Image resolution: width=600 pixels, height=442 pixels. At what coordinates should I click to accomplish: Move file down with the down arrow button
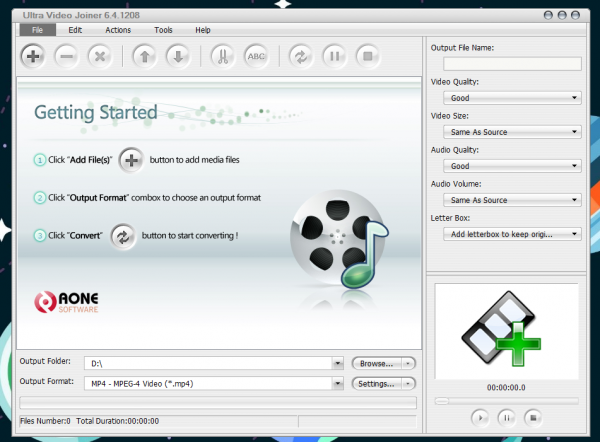click(178, 56)
